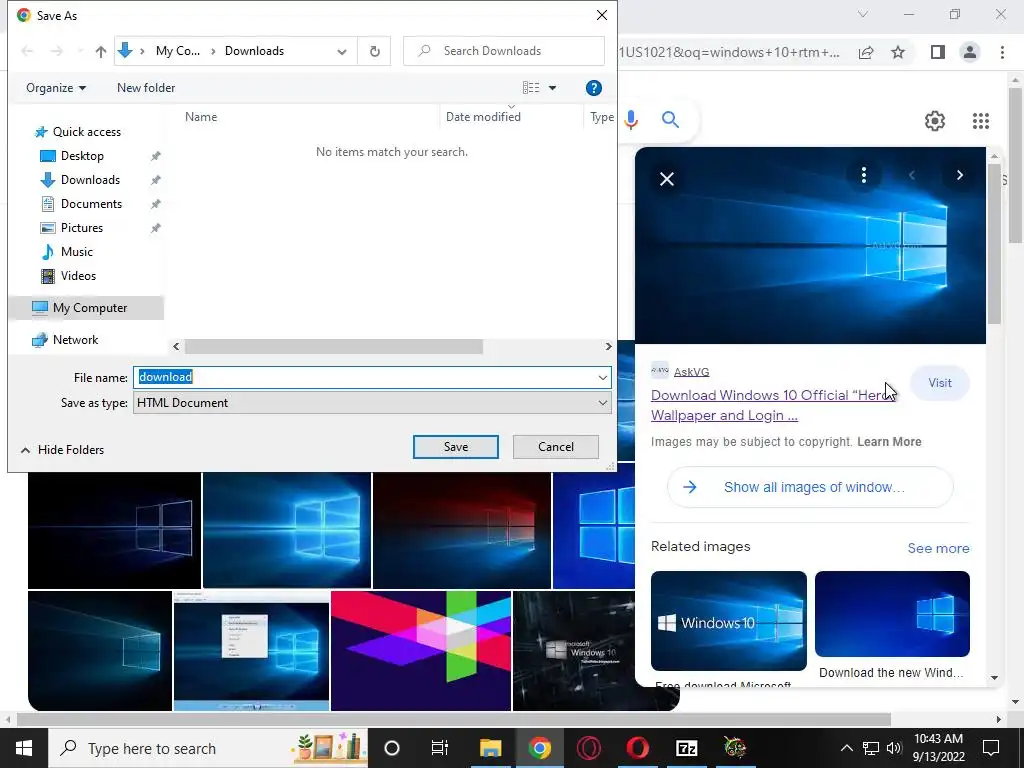The height and width of the screenshot is (768, 1024).
Task: Open Organize menu
Action: pos(56,88)
